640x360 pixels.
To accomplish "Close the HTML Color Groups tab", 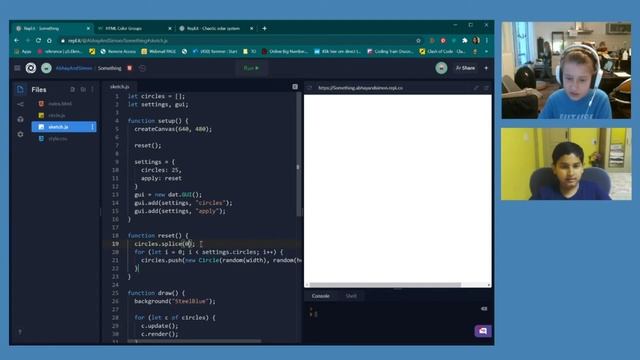I will (x=170, y=29).
